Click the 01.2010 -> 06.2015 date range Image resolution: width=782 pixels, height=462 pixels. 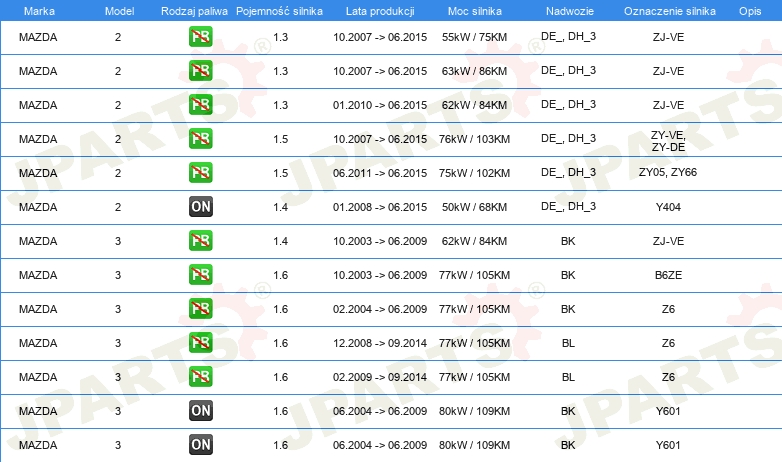coord(380,105)
